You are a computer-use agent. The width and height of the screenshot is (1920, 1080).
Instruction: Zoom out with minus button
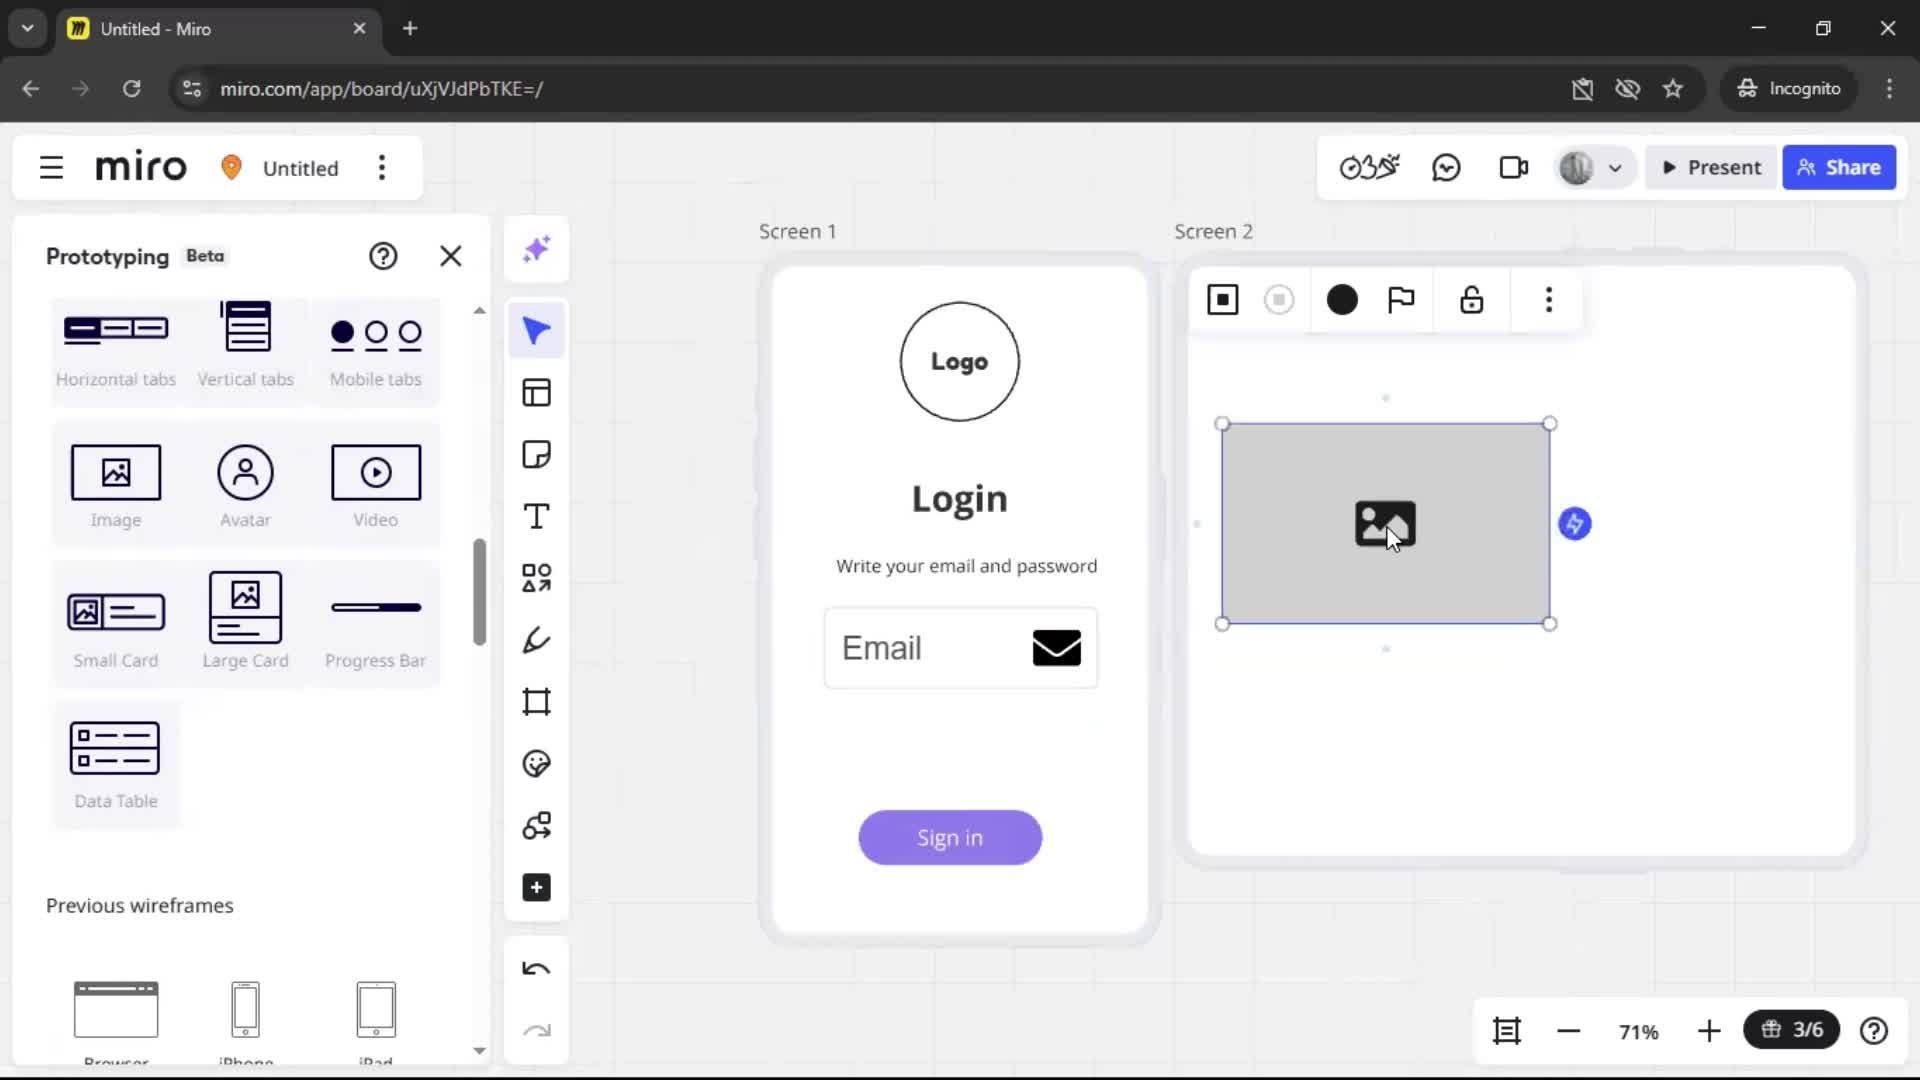[x=1569, y=1031]
